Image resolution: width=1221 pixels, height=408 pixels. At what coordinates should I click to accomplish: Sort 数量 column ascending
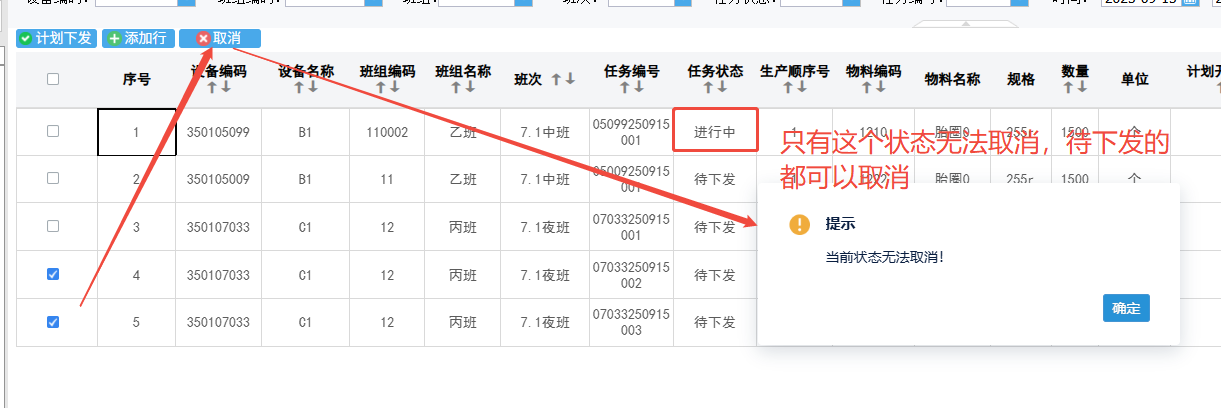point(1068,88)
